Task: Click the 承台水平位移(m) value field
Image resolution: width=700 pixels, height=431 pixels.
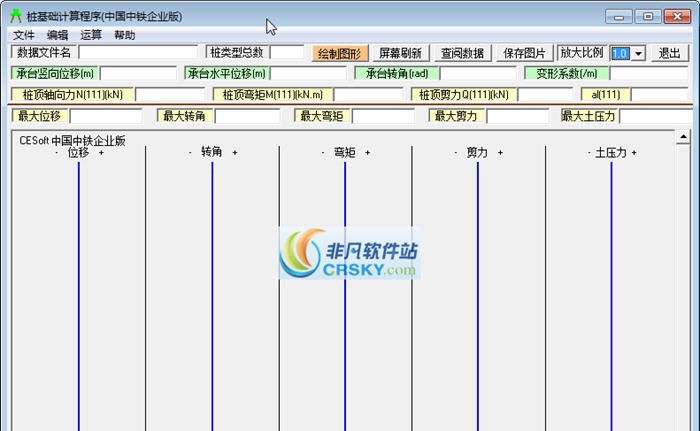Action: coord(308,73)
